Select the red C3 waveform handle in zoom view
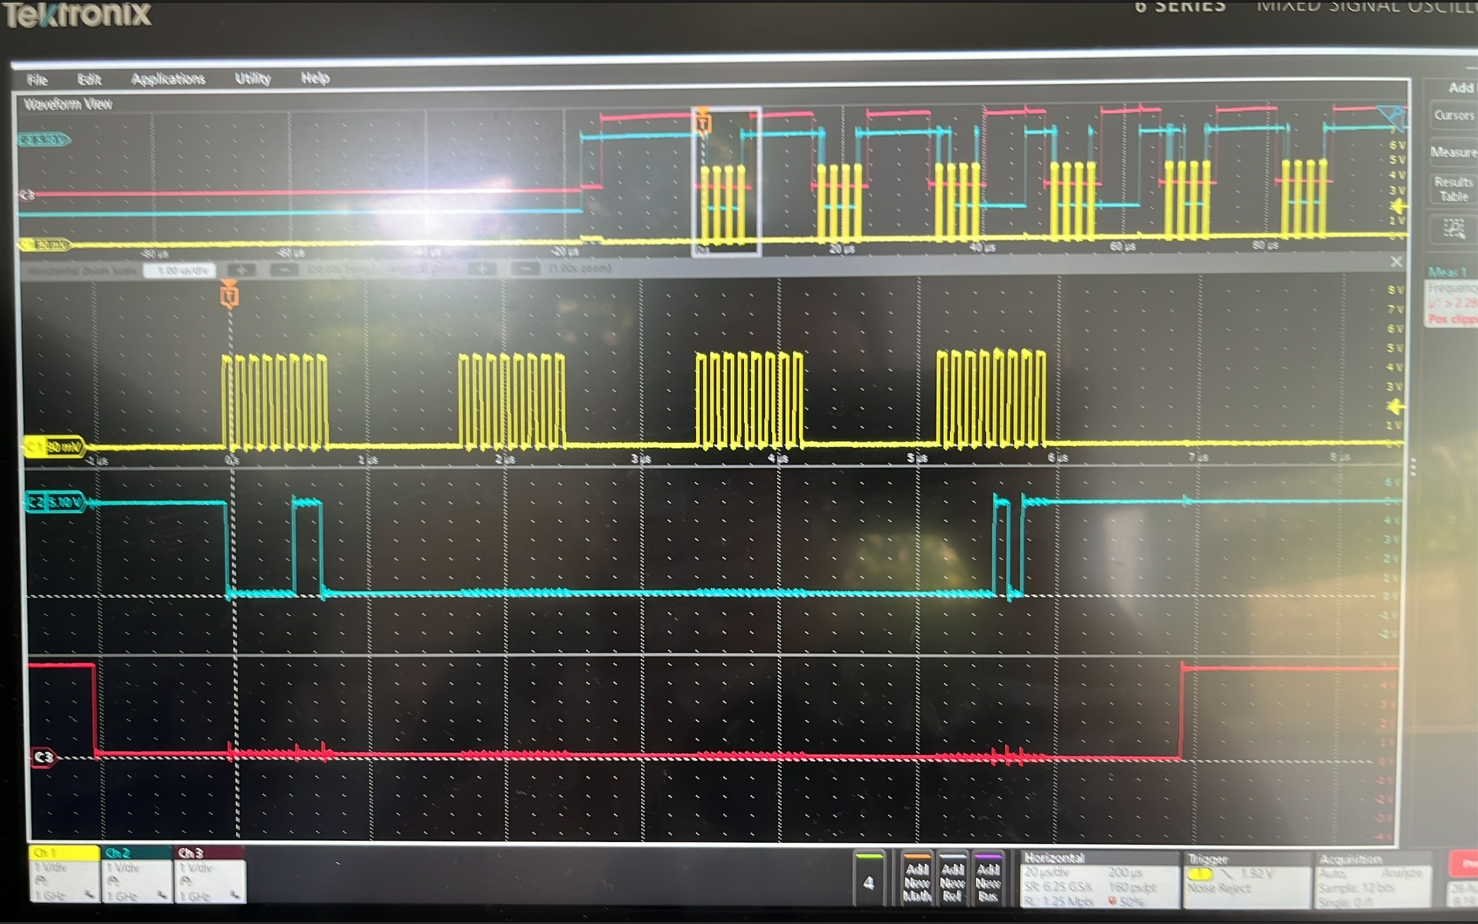1478x924 pixels. coord(43,757)
